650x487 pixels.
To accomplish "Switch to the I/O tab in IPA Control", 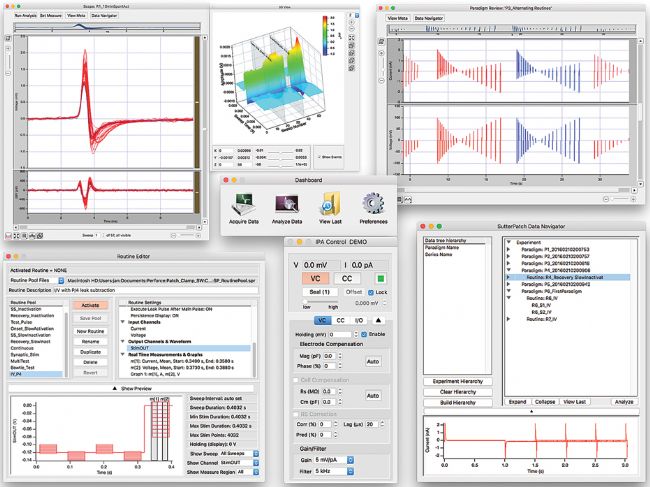I will pos(359,320).
